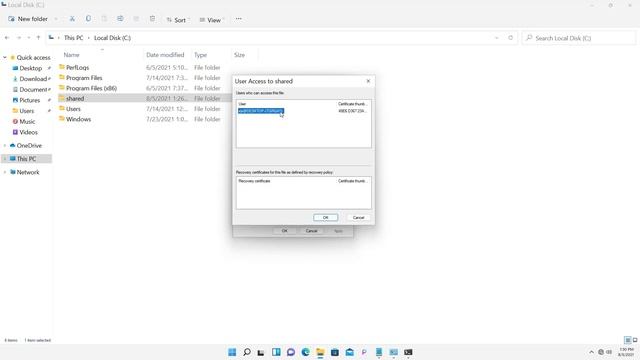Open Chat from the taskbar
The height and width of the screenshot is (360, 640).
[291, 352]
